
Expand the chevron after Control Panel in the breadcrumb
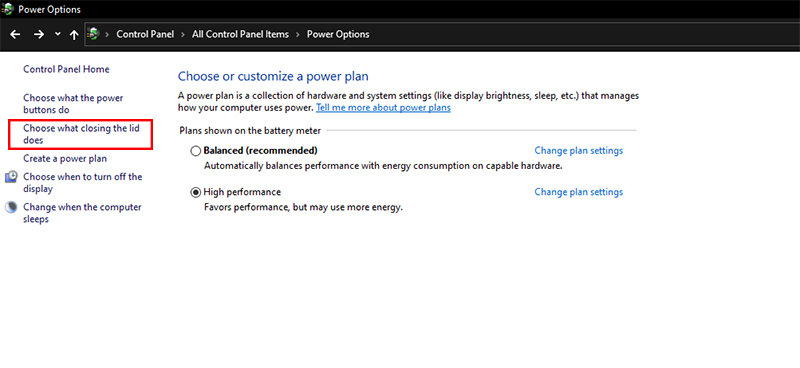click(x=183, y=34)
